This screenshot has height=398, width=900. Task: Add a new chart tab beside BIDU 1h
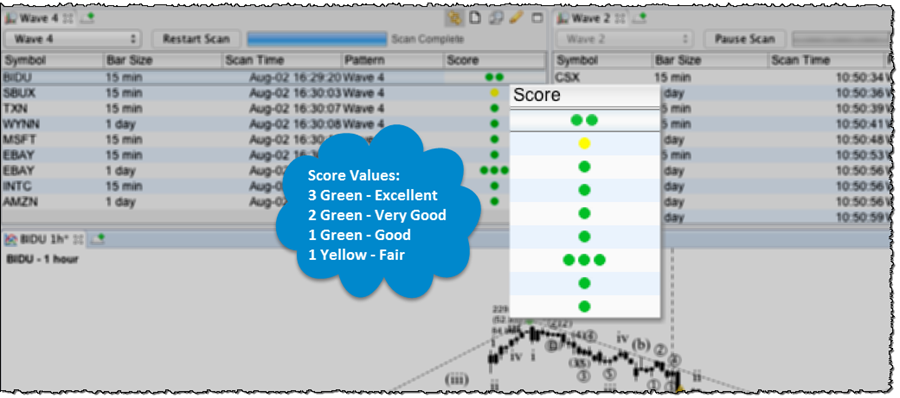pyautogui.click(x=98, y=238)
